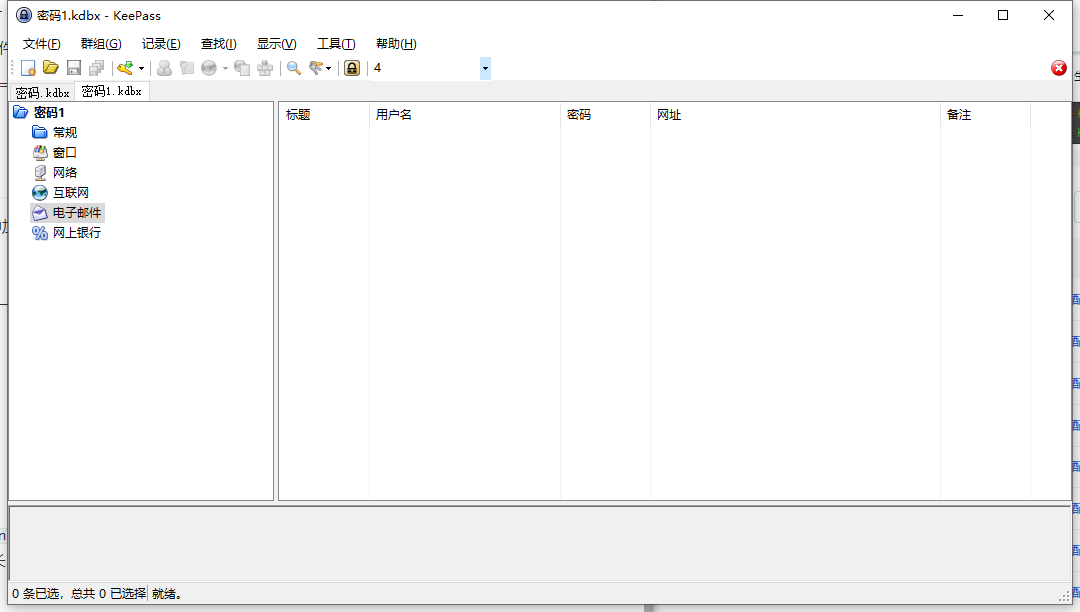This screenshot has height=612, width=1080.
Task: Click the open folder icon of 密码1
Action: pos(21,112)
